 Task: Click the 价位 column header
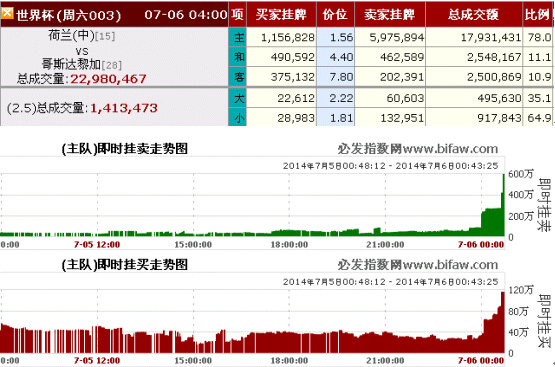click(335, 15)
